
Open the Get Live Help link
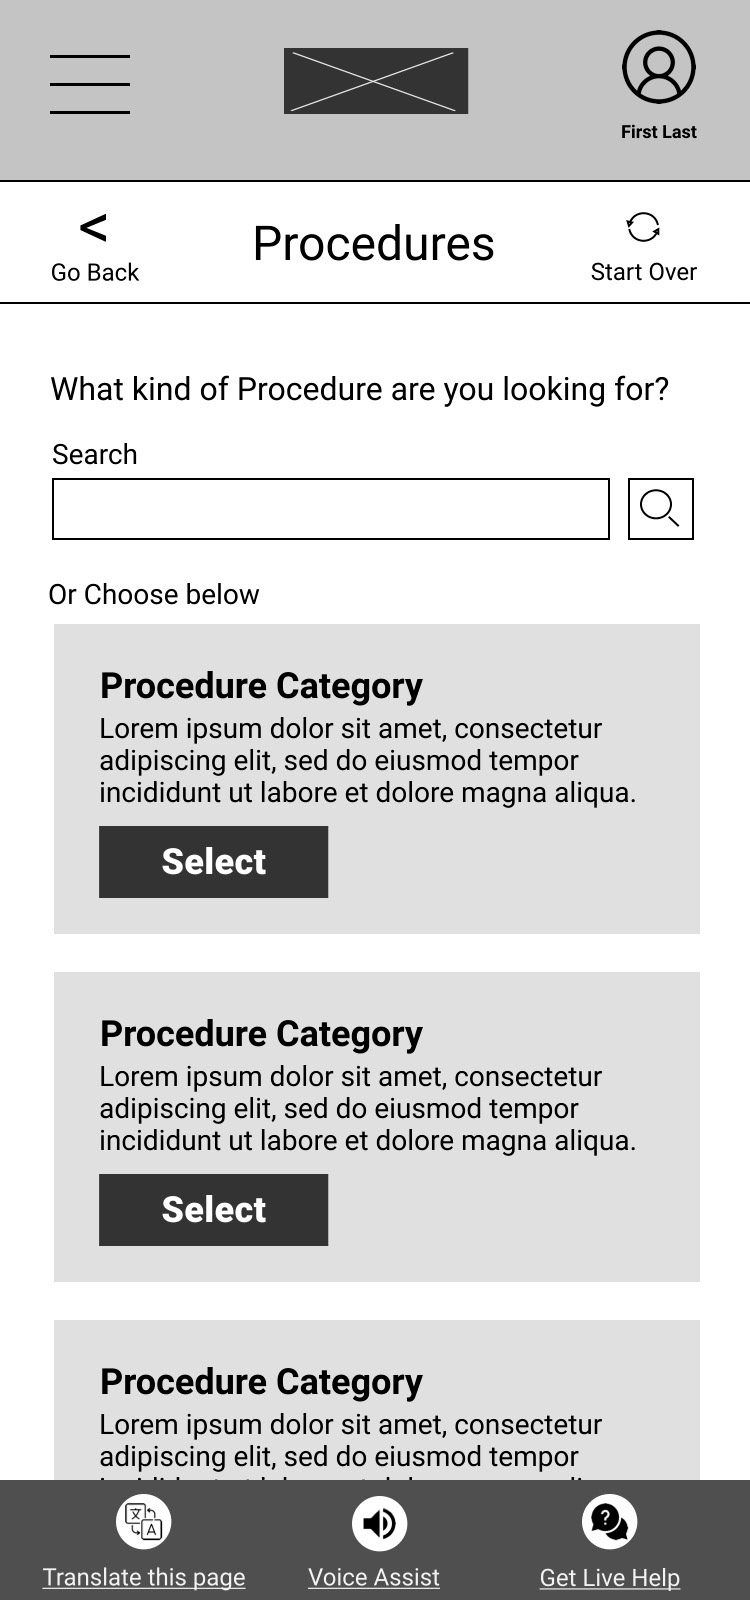(610, 1577)
